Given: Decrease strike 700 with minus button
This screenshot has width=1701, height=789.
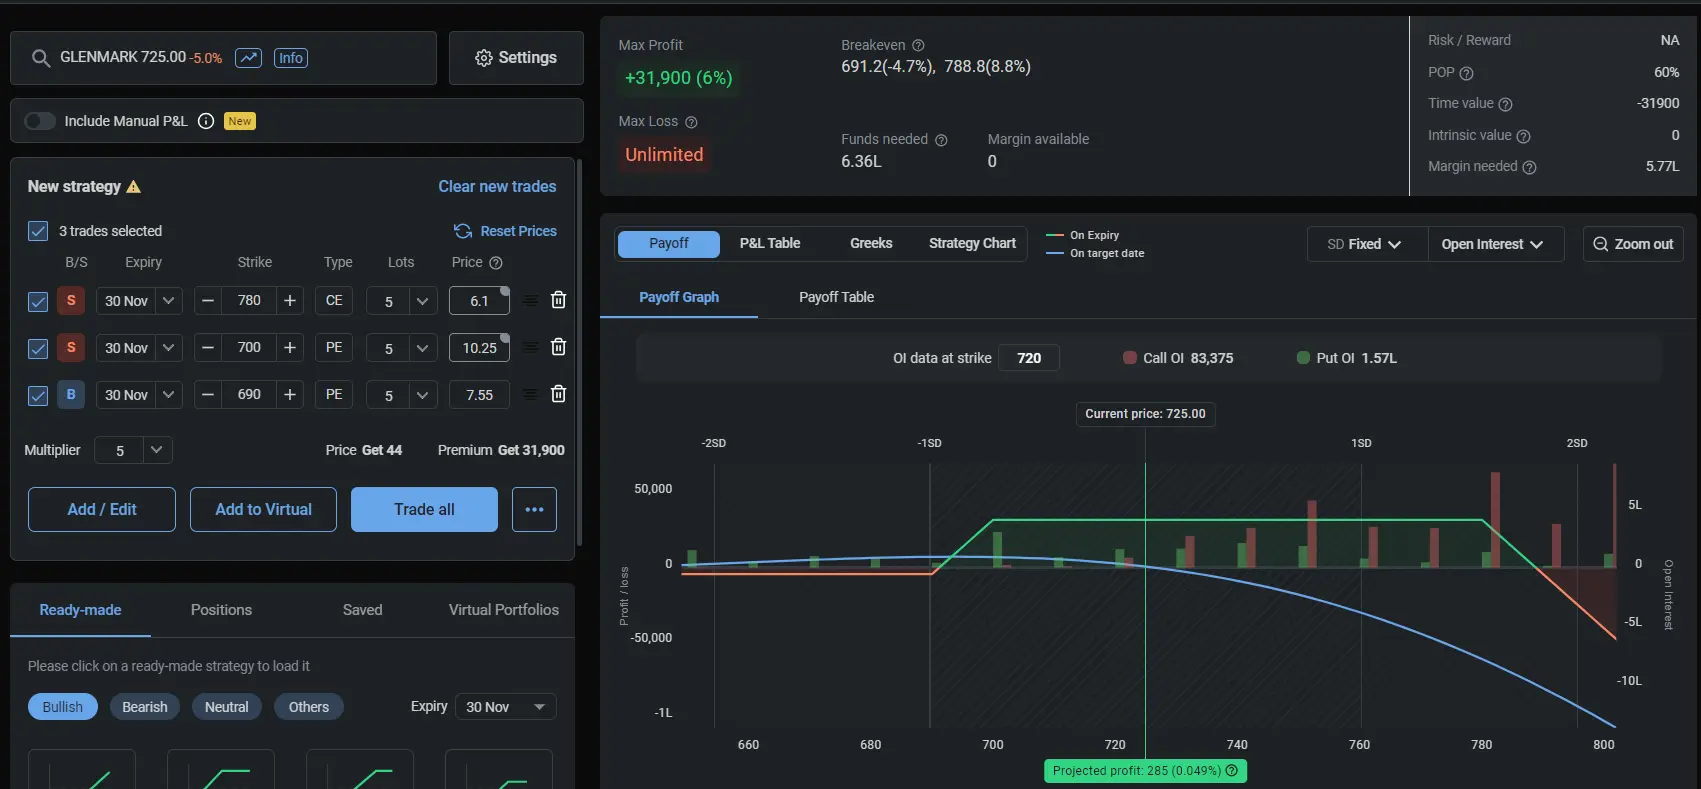Looking at the screenshot, I should click(x=208, y=347).
